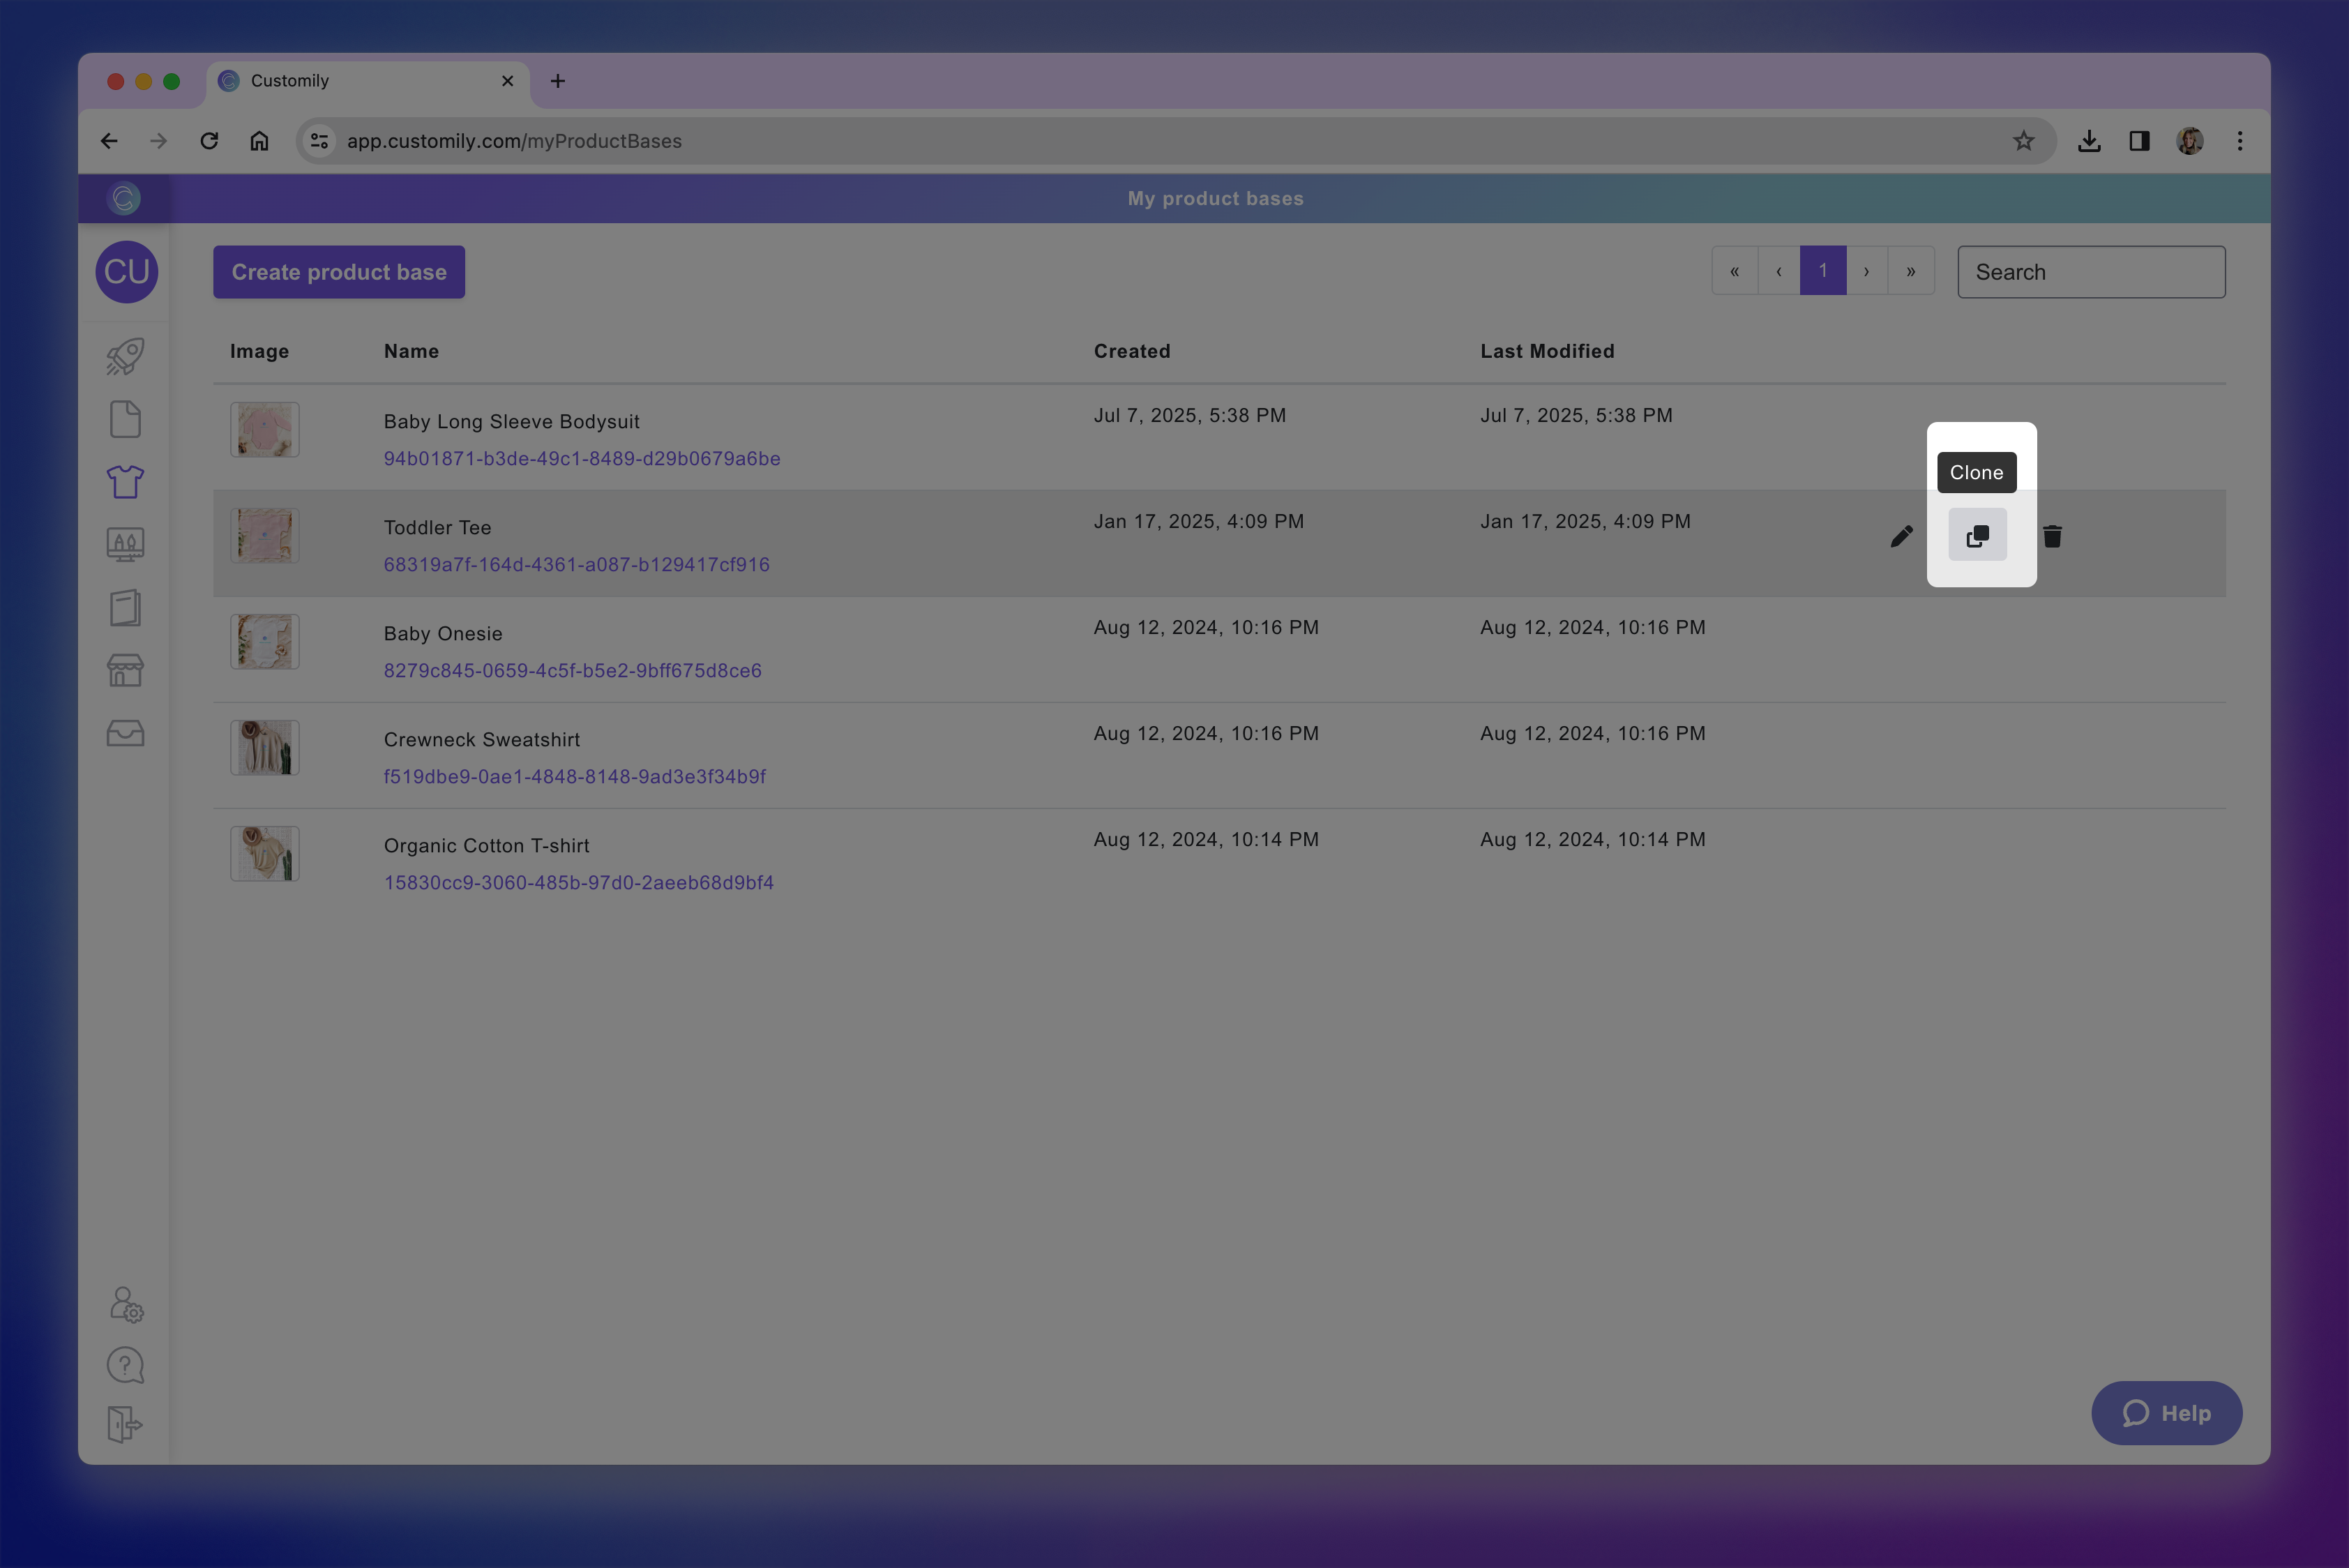The image size is (2349, 1568).
Task: Click the Clone icon for Toddler Tee
Action: tap(1977, 536)
